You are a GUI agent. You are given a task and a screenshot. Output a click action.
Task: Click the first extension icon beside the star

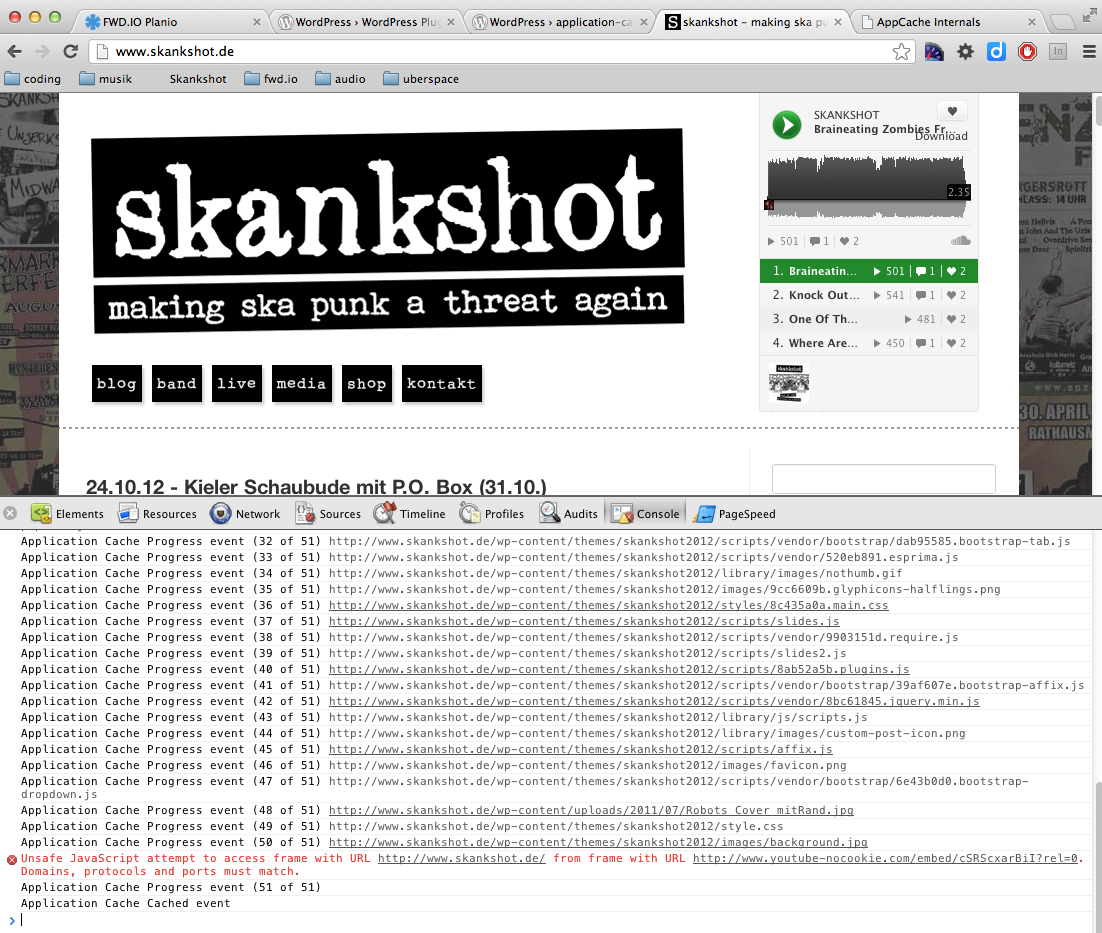[934, 51]
